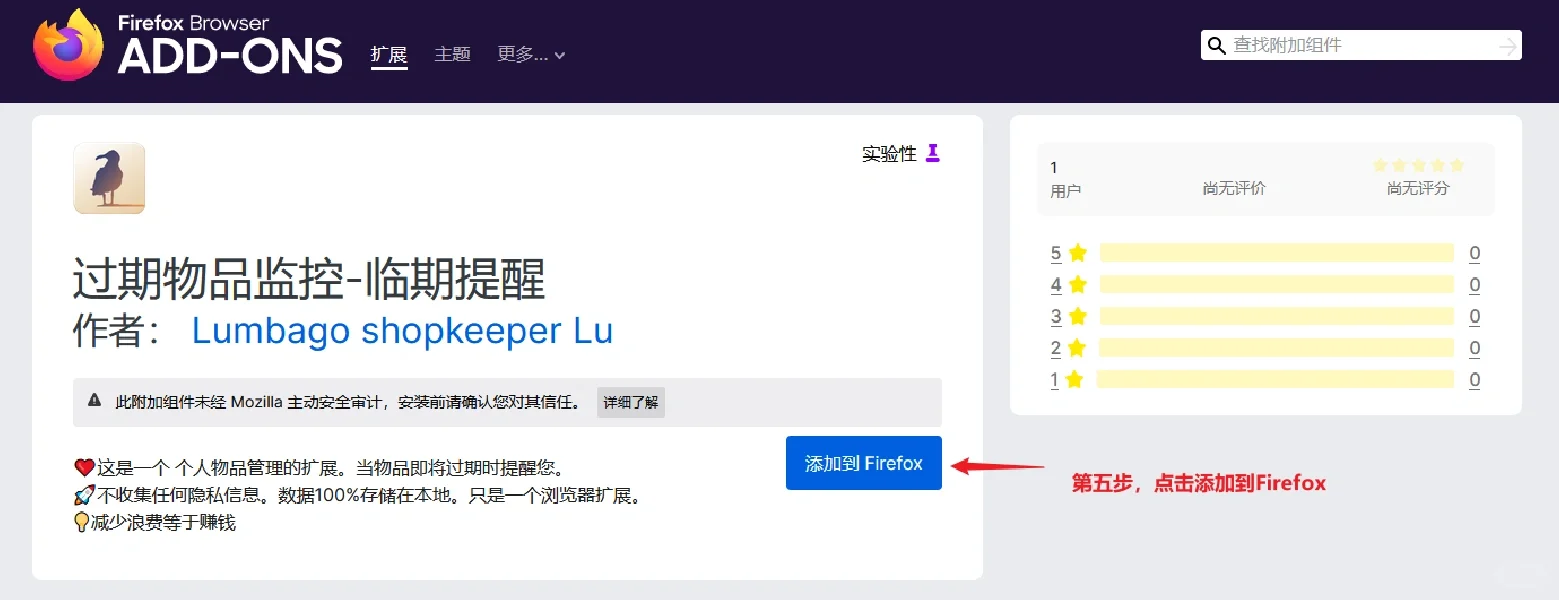
Task: Click the 1-star rating link
Action: [x=1056, y=379]
